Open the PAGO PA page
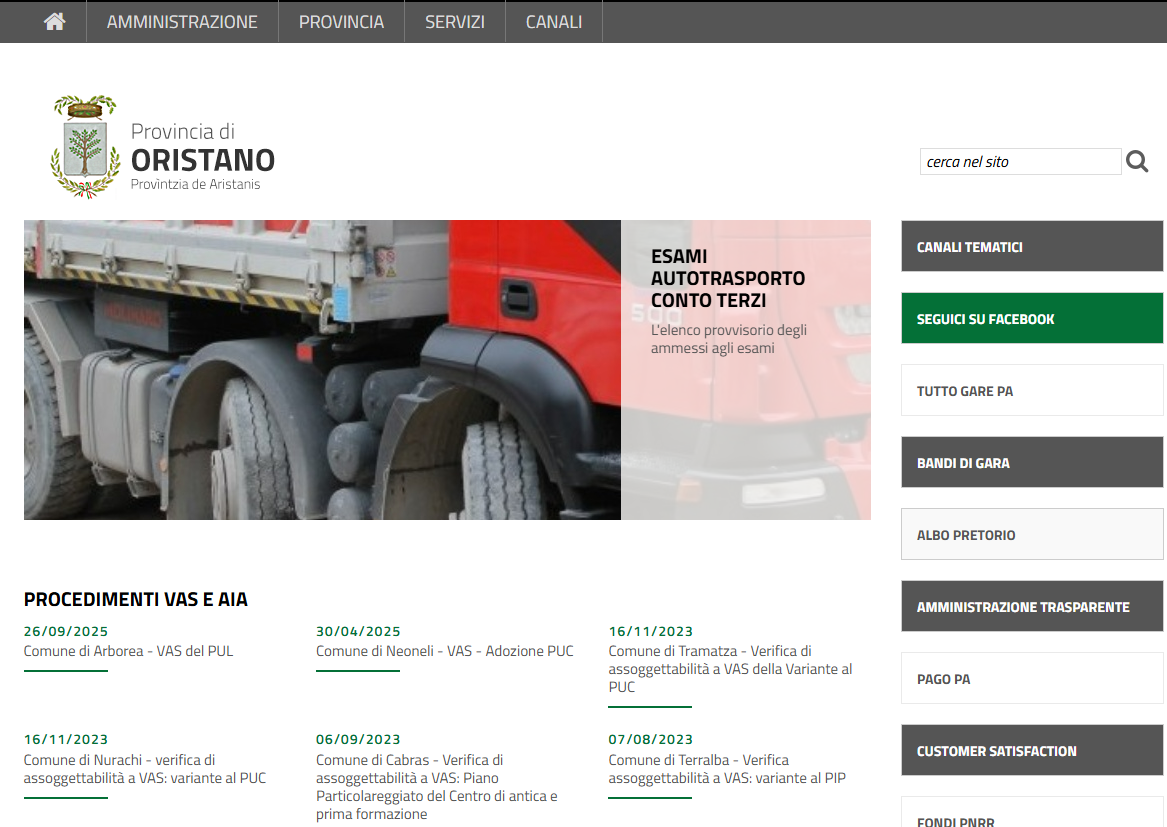 tap(1031, 678)
